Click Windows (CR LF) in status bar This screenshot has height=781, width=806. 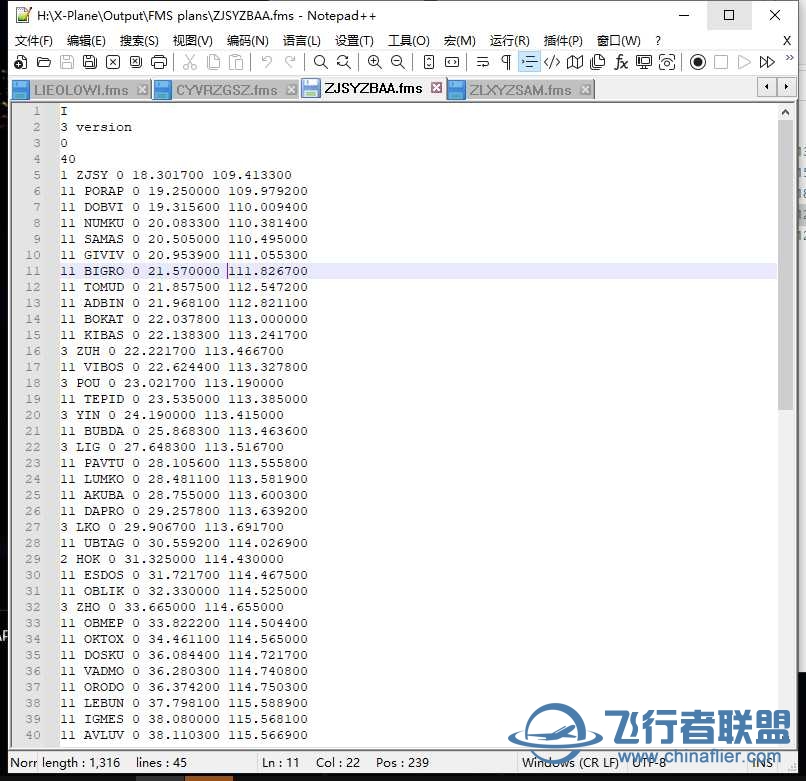[x=570, y=762]
